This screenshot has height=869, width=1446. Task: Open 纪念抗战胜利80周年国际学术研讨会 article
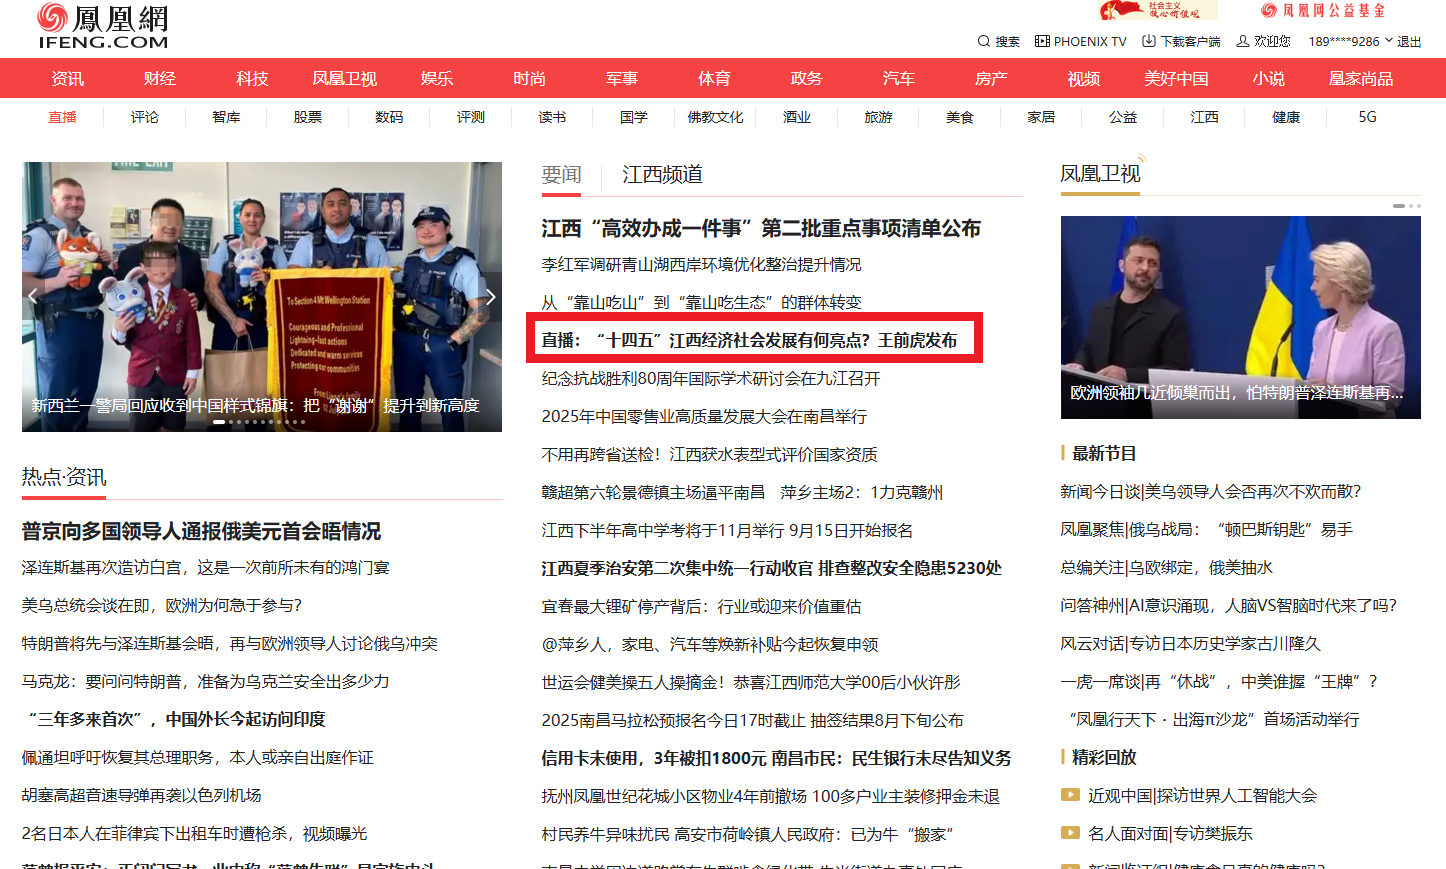[x=711, y=378]
